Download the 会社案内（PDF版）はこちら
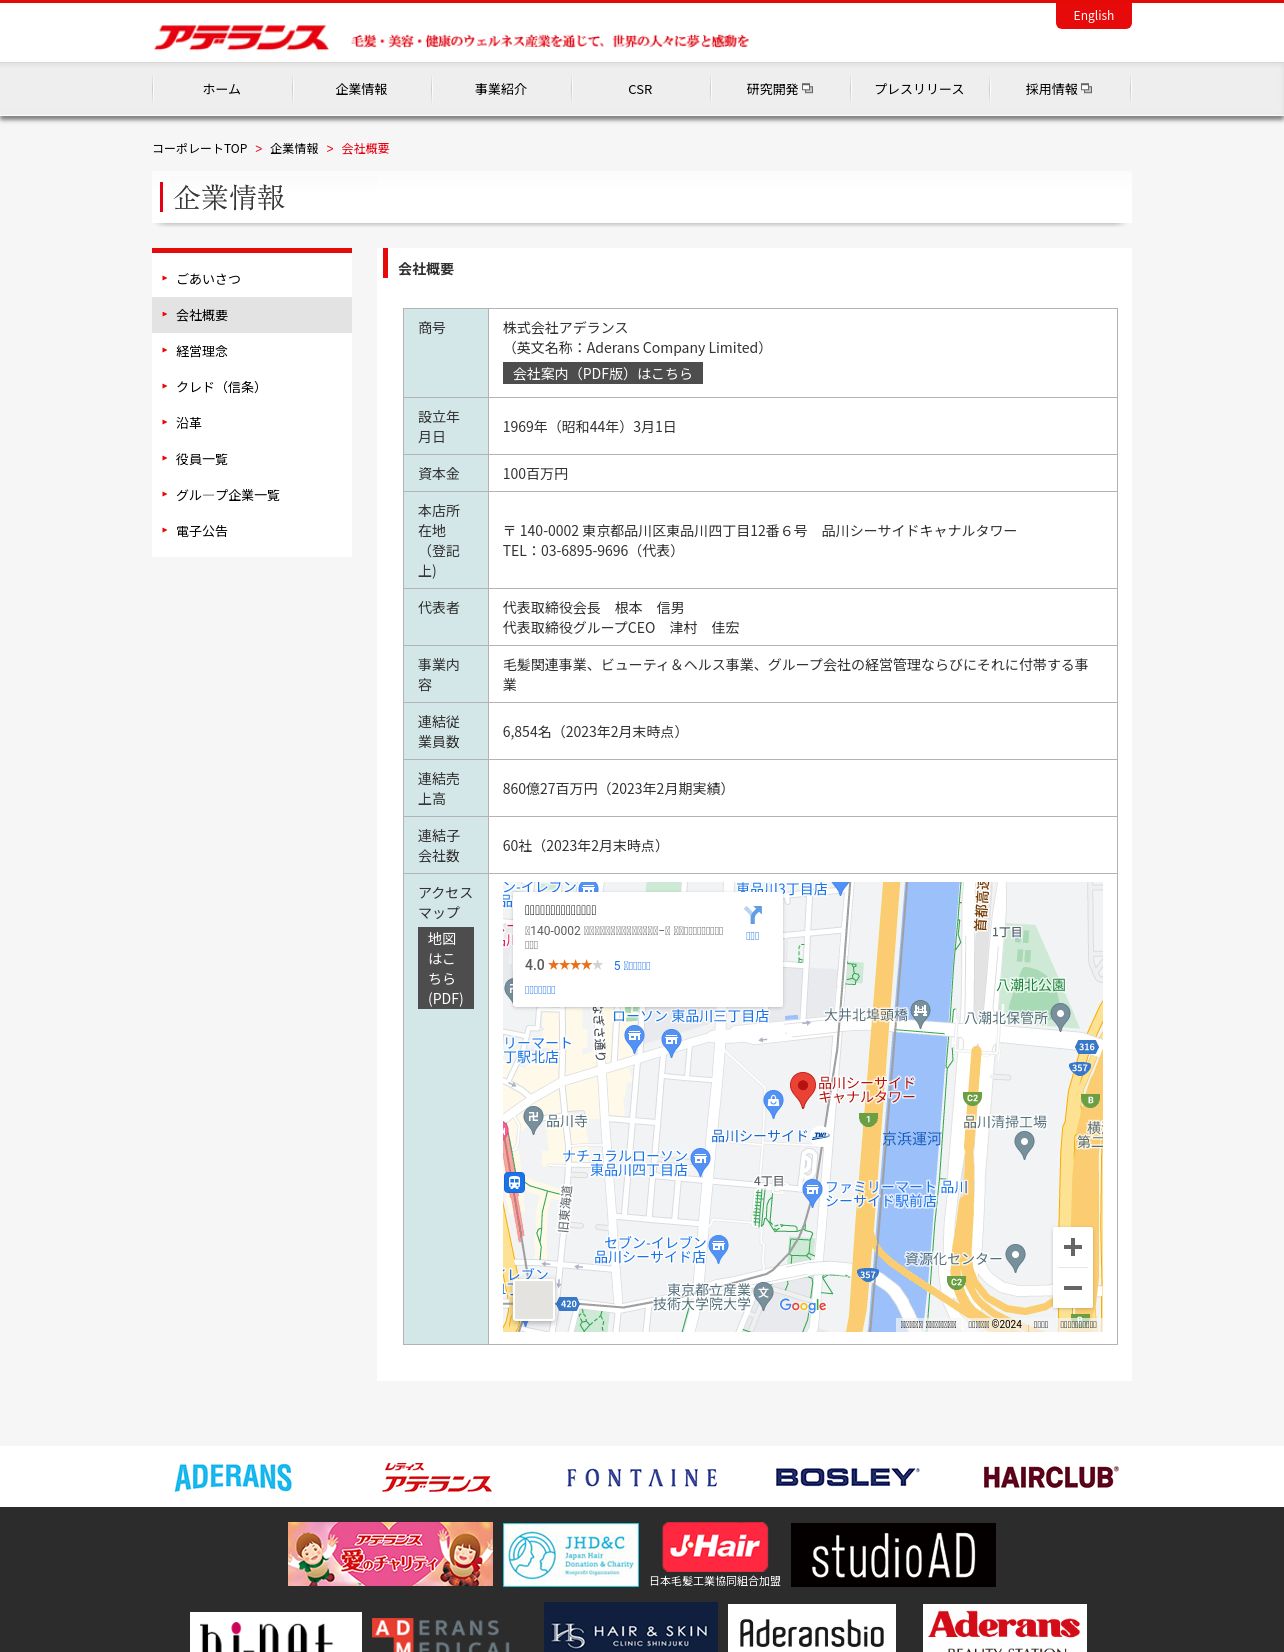The image size is (1284, 1652). (602, 373)
